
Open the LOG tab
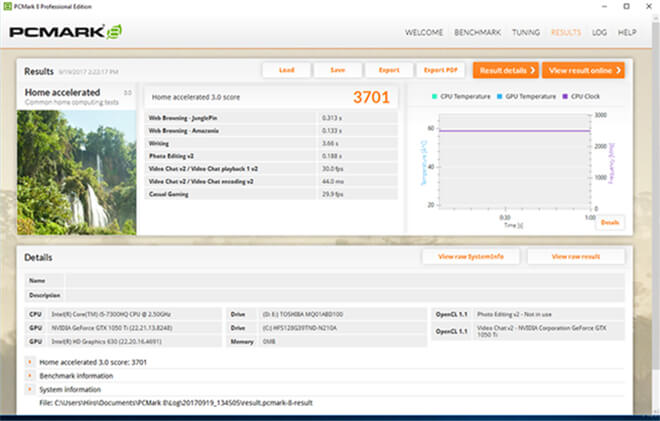pos(599,32)
